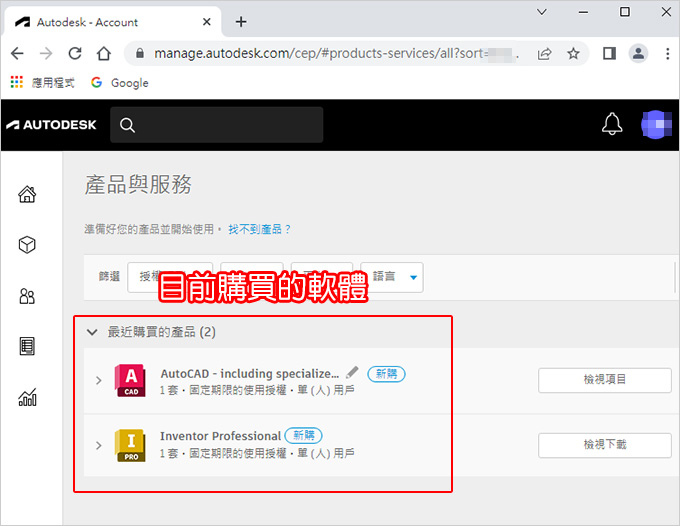
Task: Click the Inventor Professional product icon
Action: coord(130,445)
